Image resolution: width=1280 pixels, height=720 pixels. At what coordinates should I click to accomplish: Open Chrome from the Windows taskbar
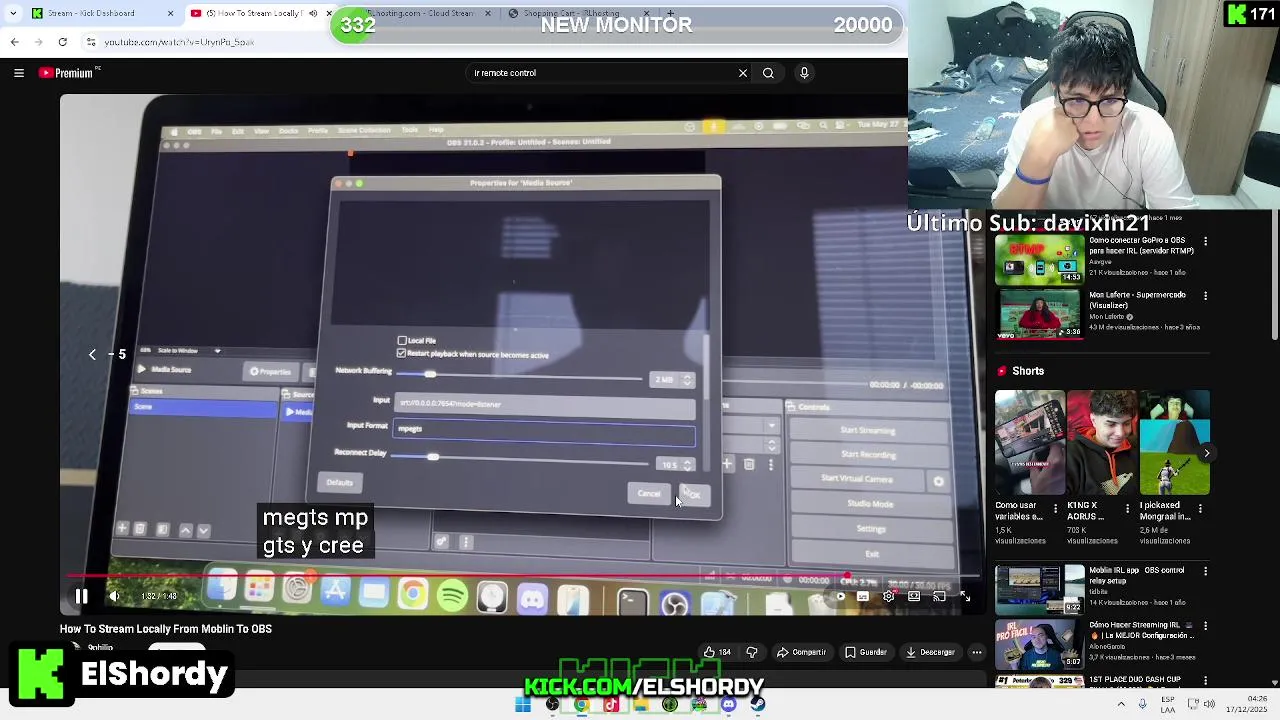581,704
